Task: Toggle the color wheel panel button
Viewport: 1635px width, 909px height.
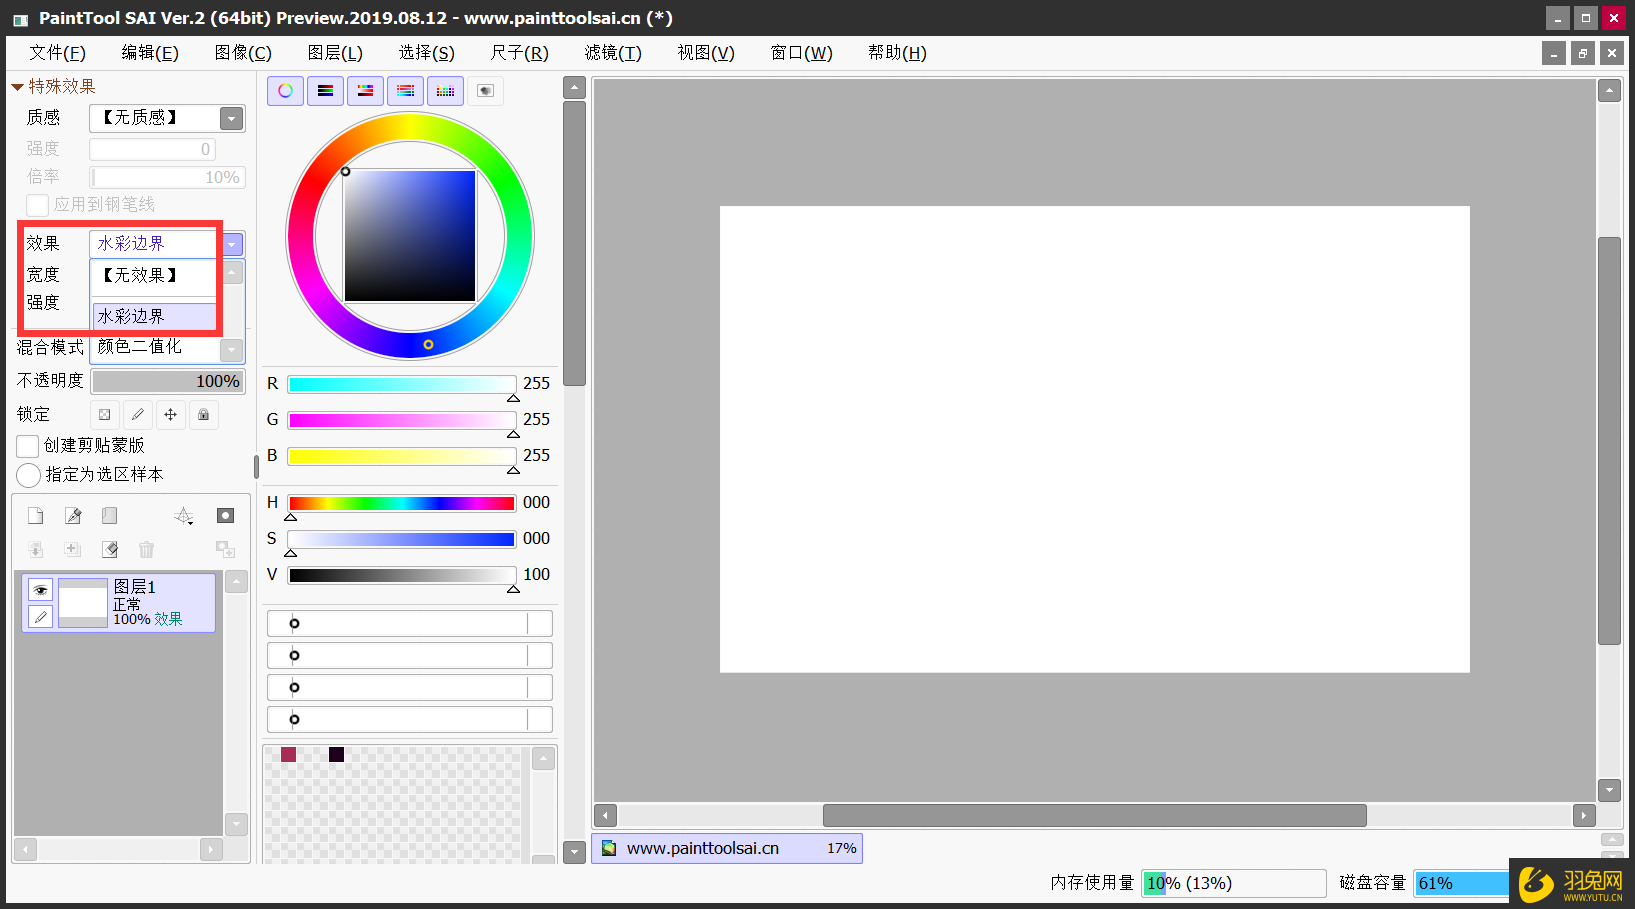Action: (x=285, y=91)
